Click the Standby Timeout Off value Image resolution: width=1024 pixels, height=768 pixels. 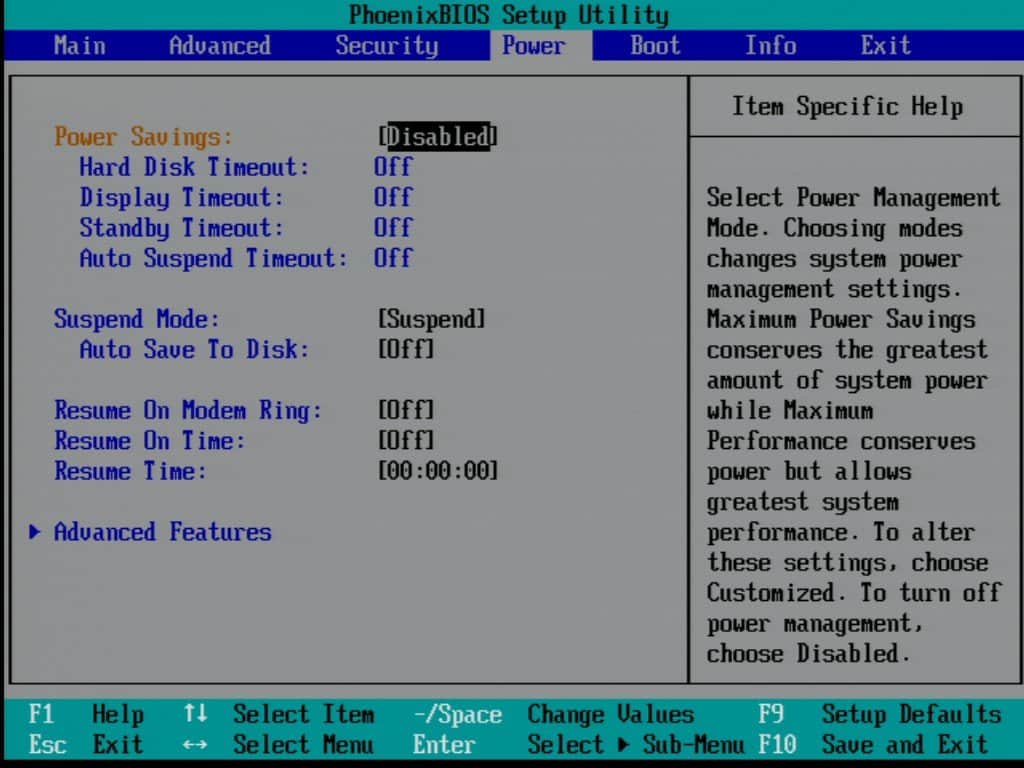pos(393,228)
